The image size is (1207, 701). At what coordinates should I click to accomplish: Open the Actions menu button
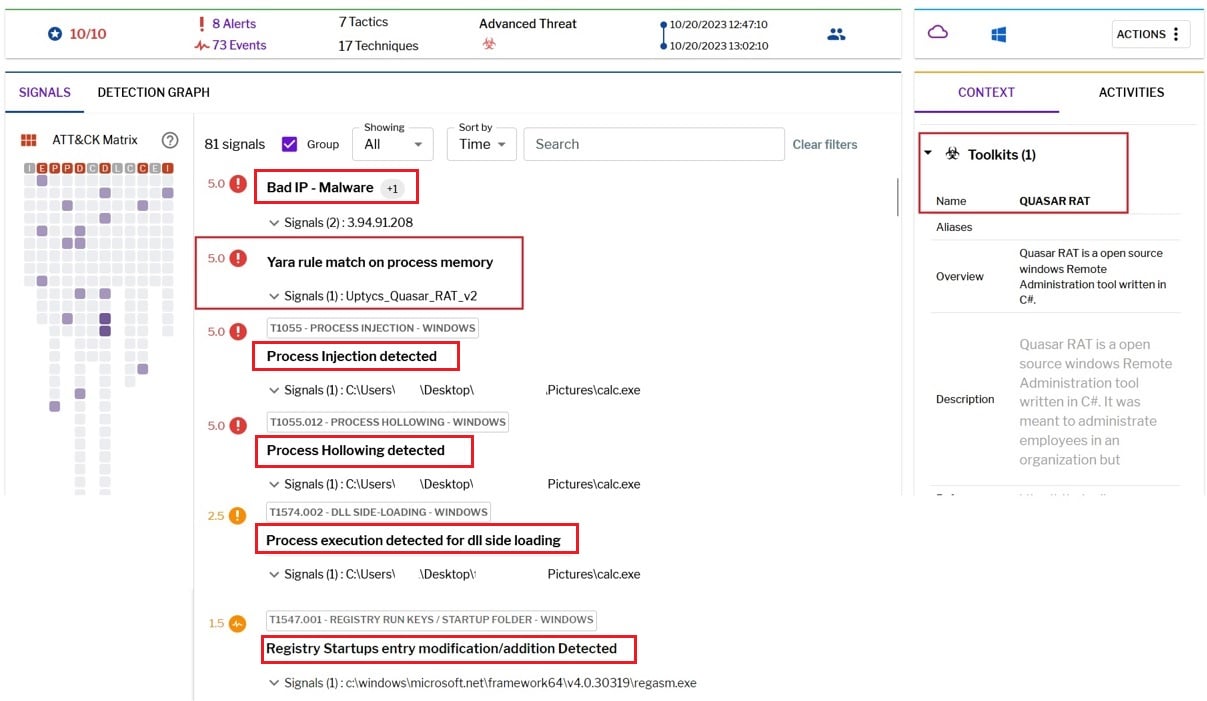tap(1150, 34)
